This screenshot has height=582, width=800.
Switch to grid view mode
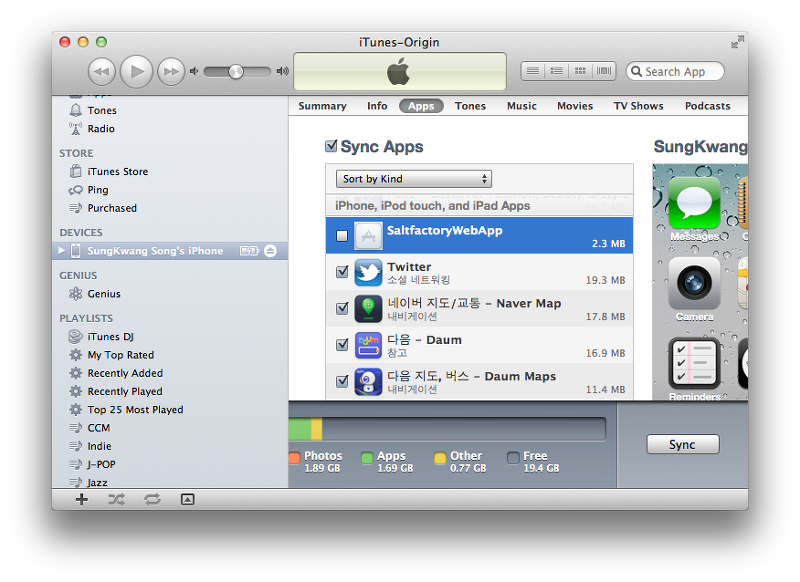click(580, 71)
